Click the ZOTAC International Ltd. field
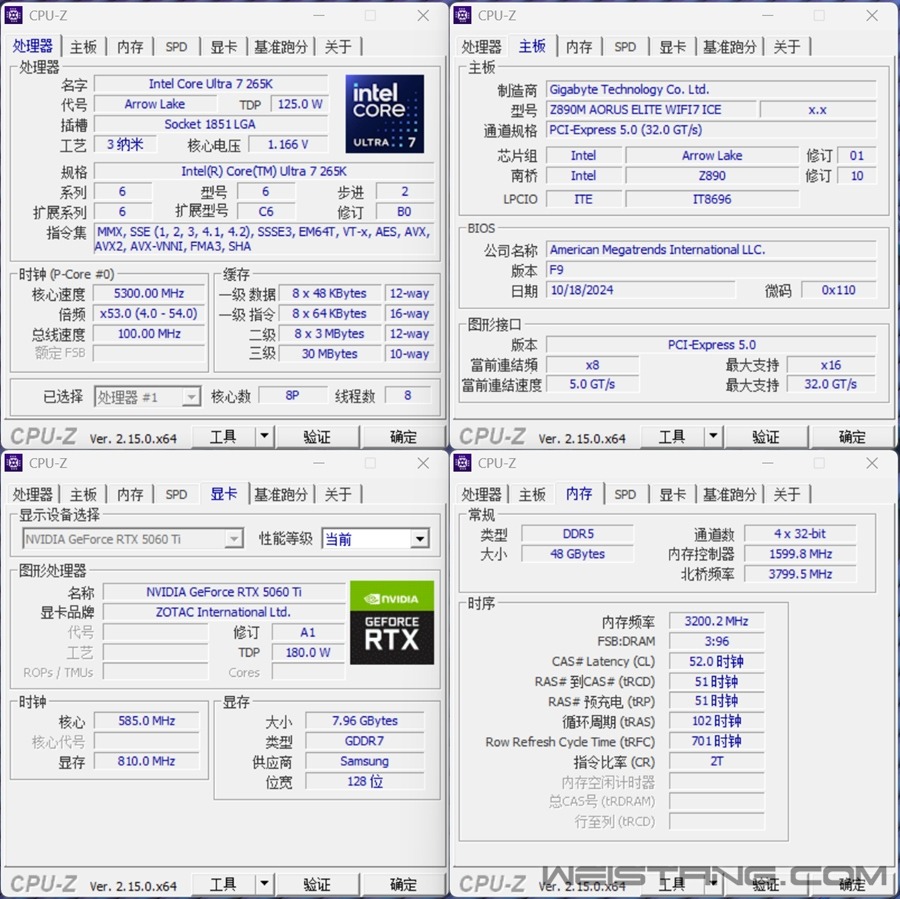The width and height of the screenshot is (900, 899). click(224, 612)
